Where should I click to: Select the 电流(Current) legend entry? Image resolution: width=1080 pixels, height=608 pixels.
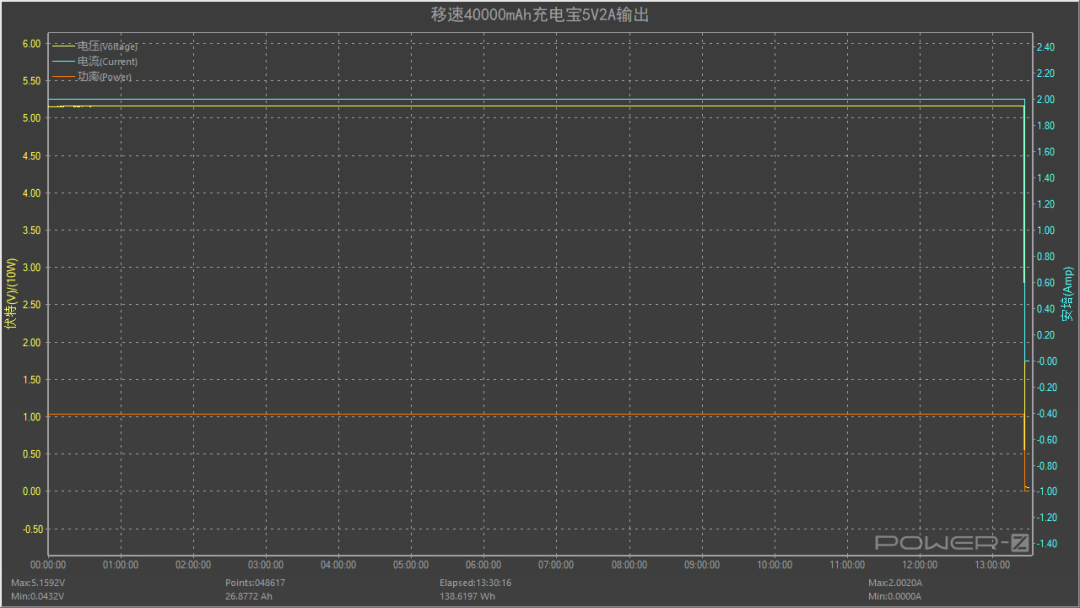pos(95,61)
